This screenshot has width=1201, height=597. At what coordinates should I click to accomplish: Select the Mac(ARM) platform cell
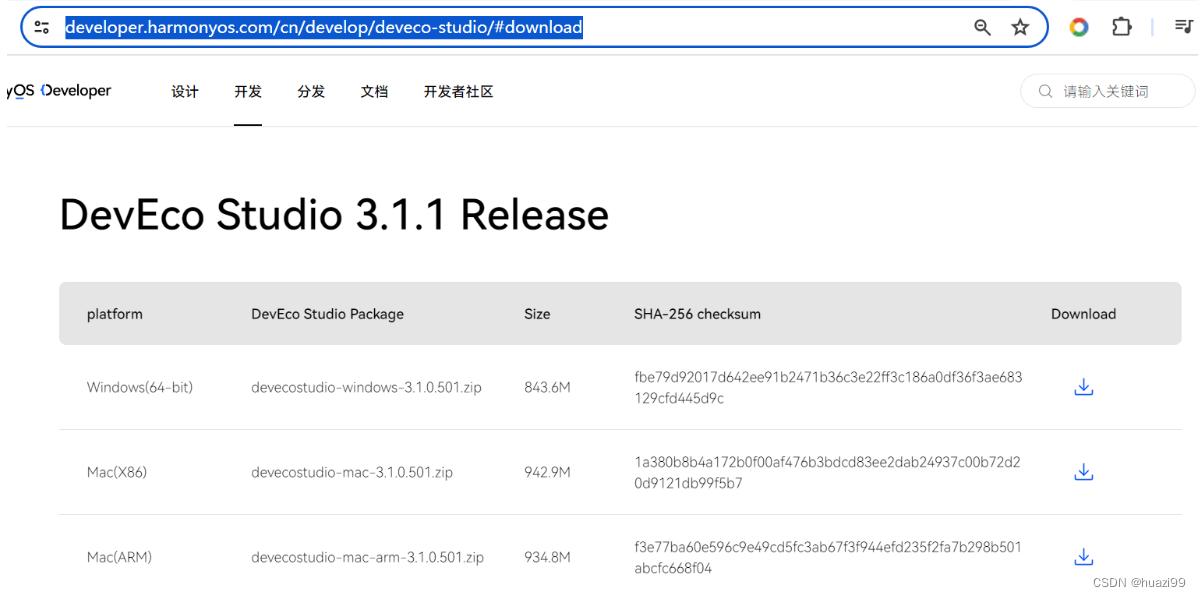pyautogui.click(x=119, y=557)
